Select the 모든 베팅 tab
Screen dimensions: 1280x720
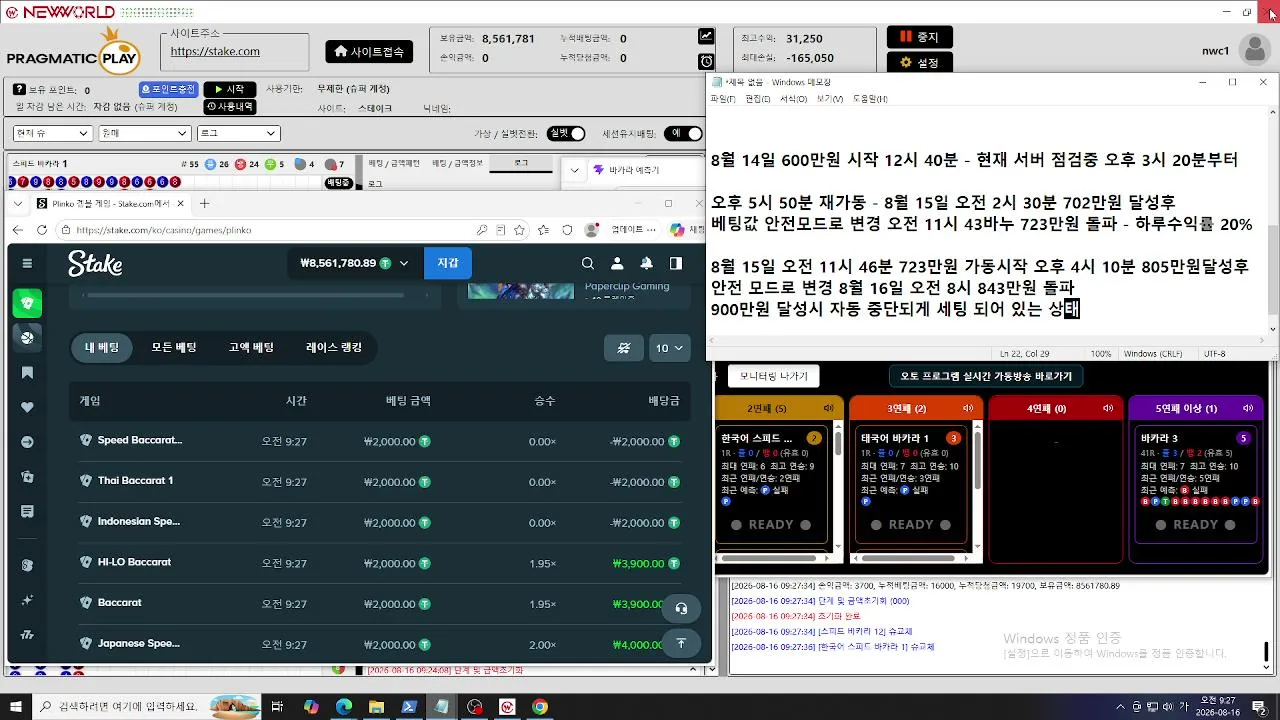pyautogui.click(x=174, y=348)
